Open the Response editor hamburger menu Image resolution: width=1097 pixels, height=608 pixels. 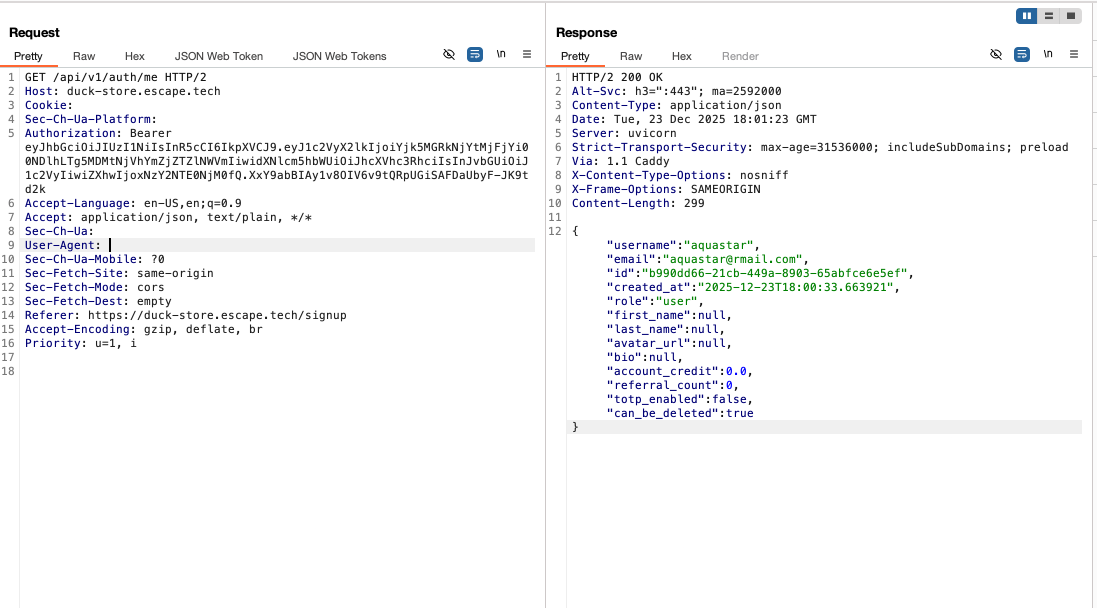(1073, 54)
